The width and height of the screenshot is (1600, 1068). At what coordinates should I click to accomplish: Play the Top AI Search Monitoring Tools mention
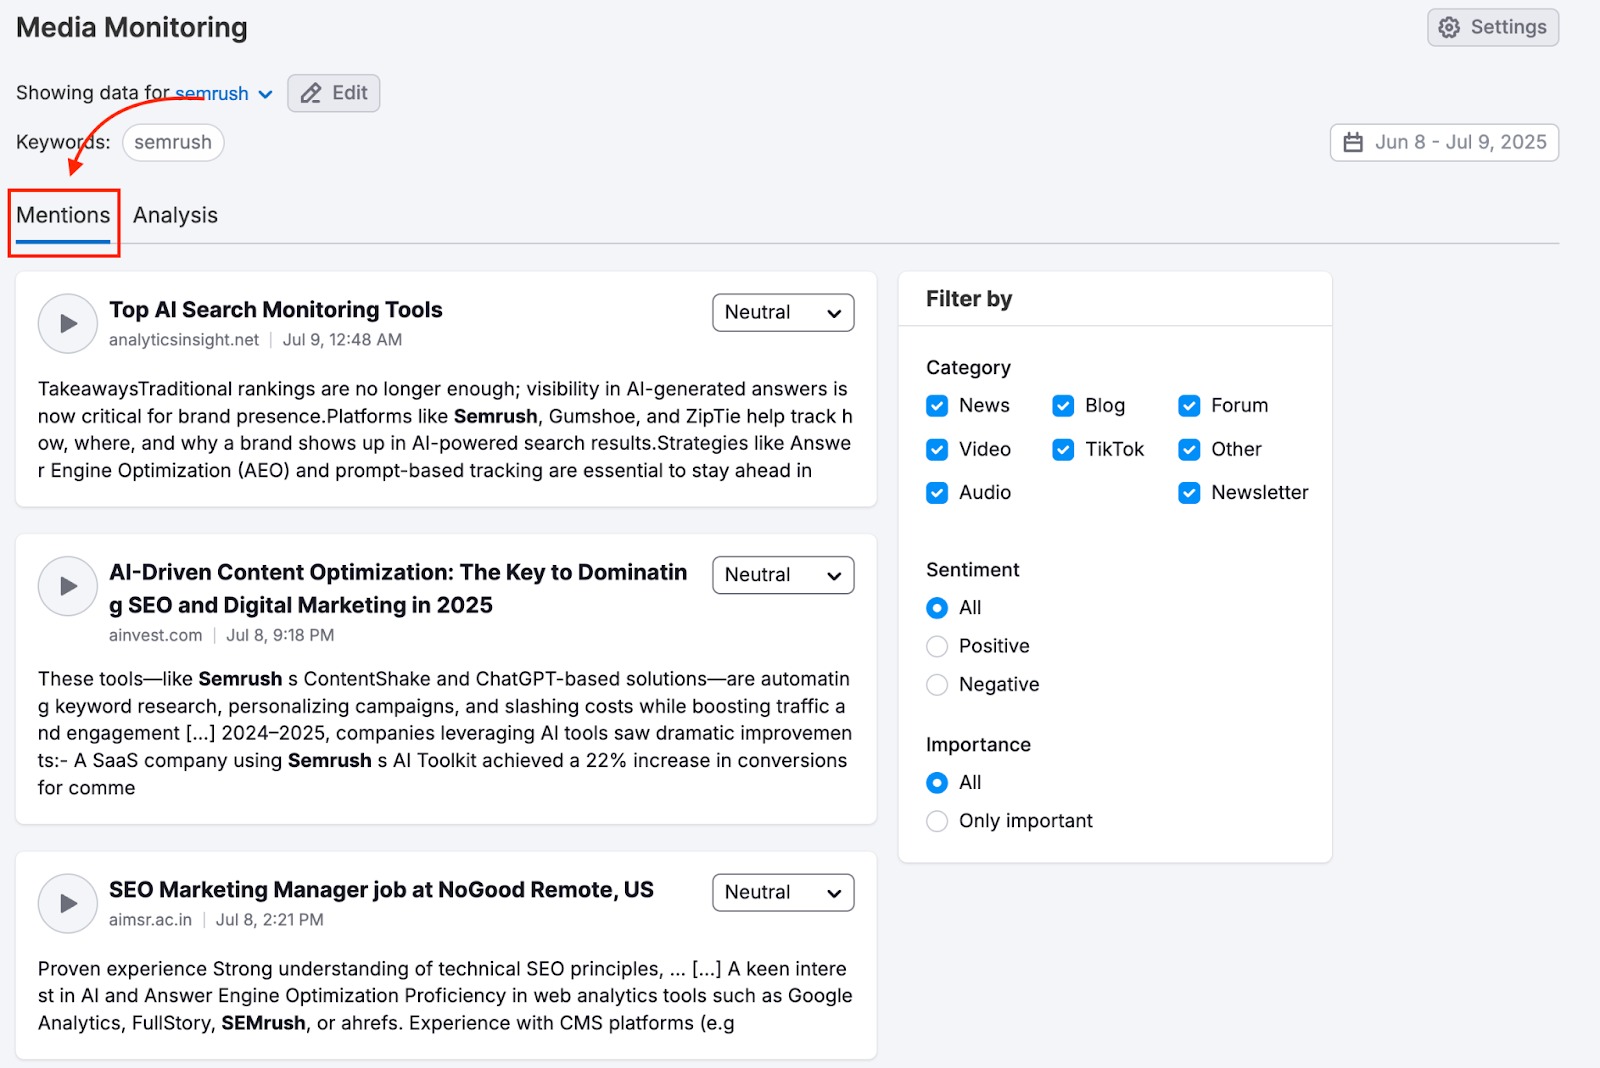67,323
